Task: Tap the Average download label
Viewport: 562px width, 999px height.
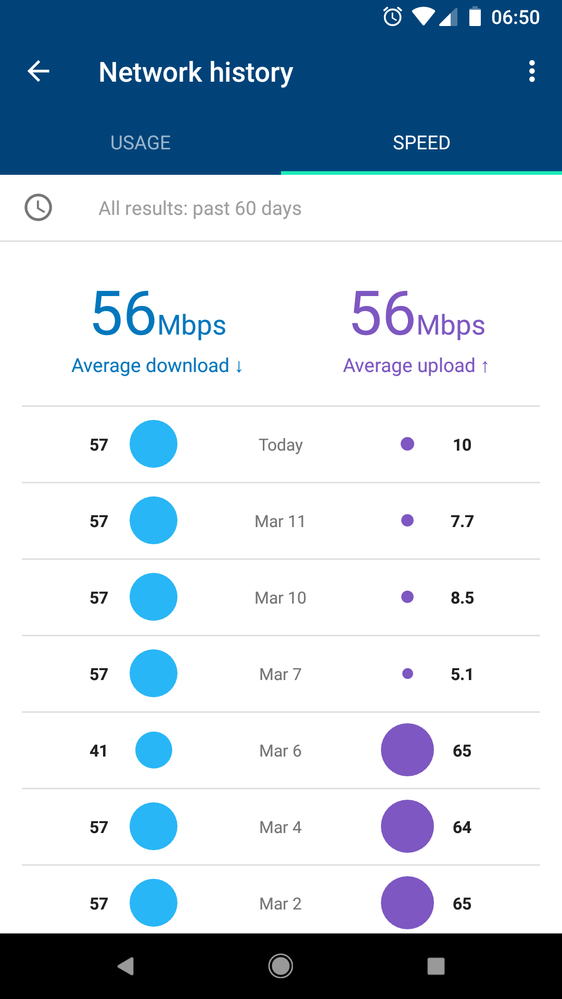Action: click(x=157, y=366)
